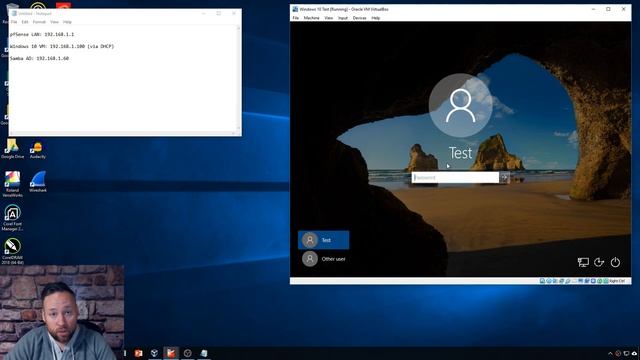
Task: Open Notepad Format menu
Action: tap(39, 22)
